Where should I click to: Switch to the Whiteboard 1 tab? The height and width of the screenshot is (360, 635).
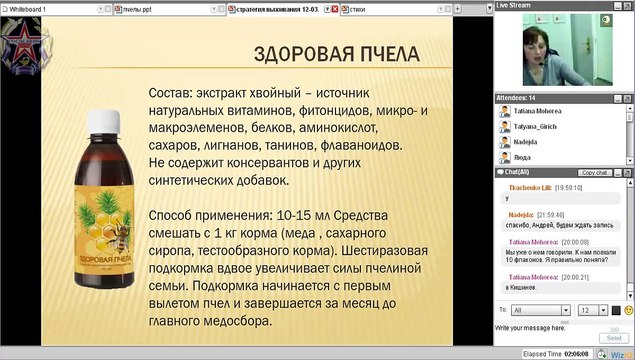57,9
